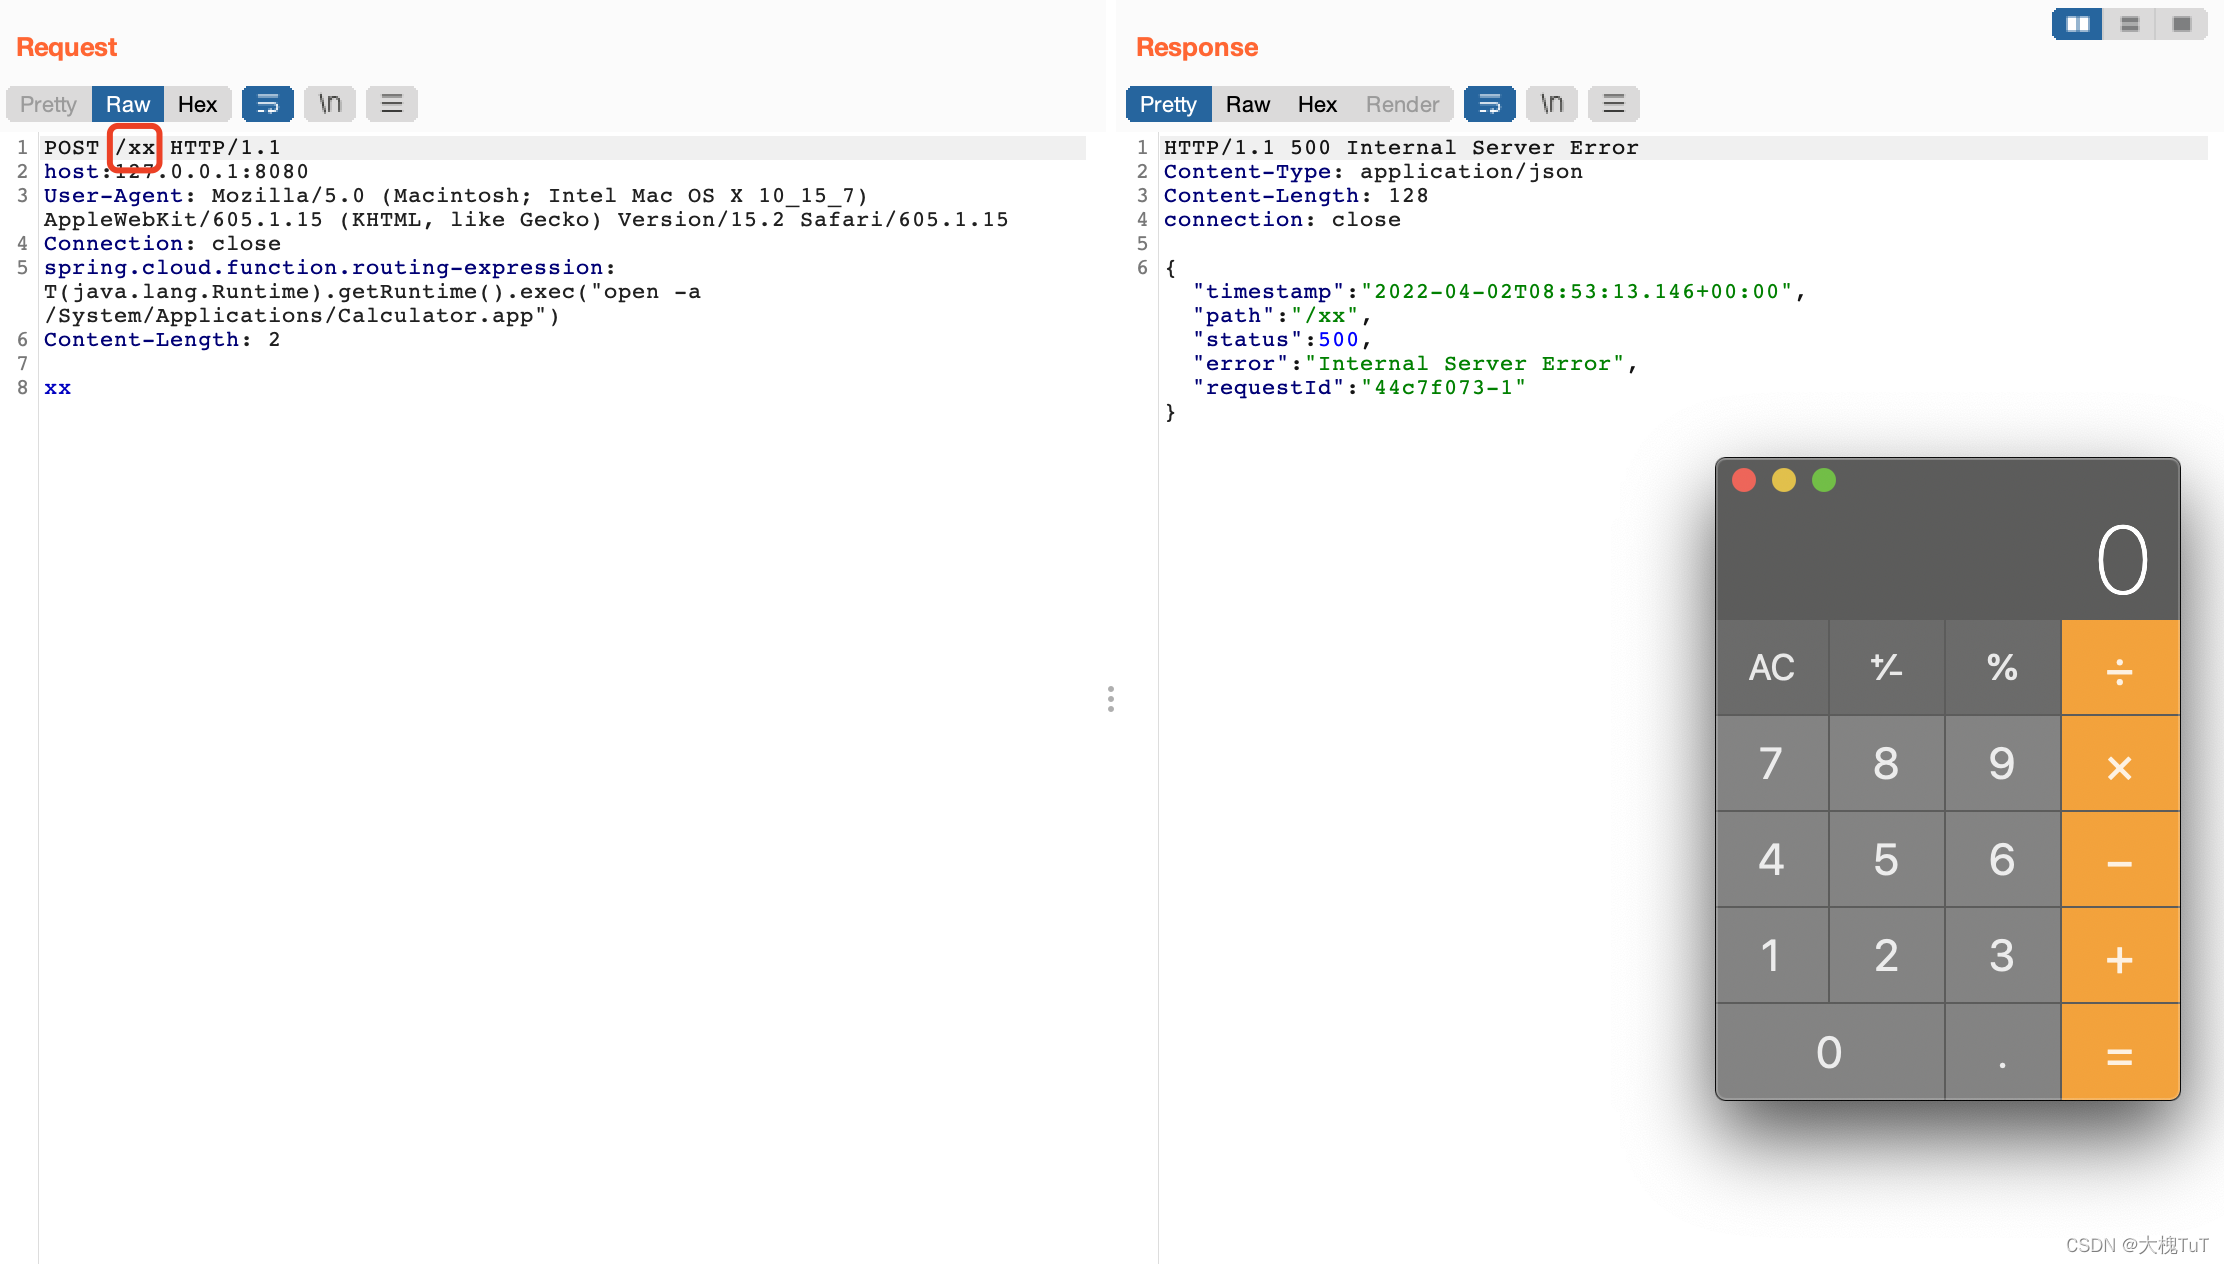Click the equals button in Calculator
Viewport: 2224px width, 1264px height.
(x=2120, y=1052)
